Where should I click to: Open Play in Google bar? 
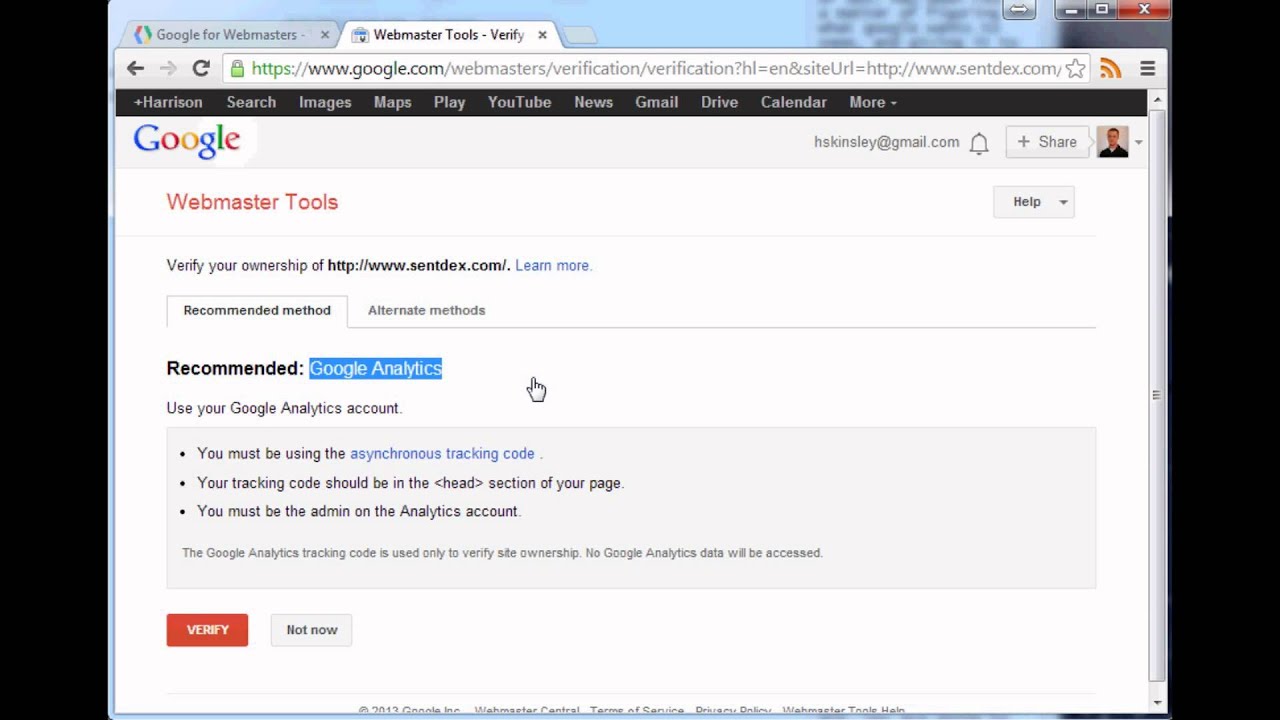click(449, 102)
